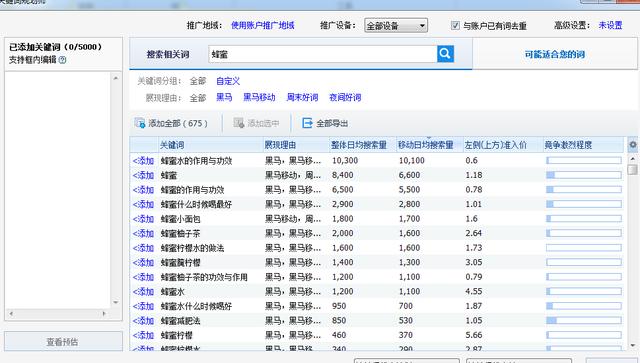640x363 pixels.
Task: Switch to 搜索相关词 tab
Action: tap(168, 54)
